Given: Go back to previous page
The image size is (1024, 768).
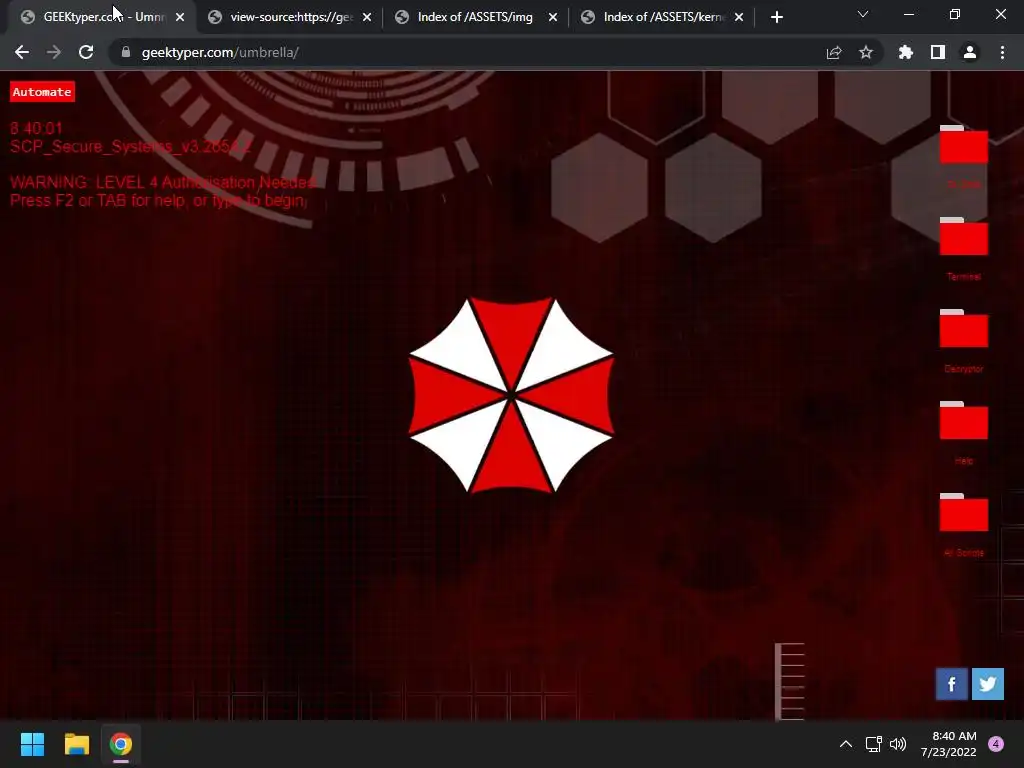Looking at the screenshot, I should point(22,52).
